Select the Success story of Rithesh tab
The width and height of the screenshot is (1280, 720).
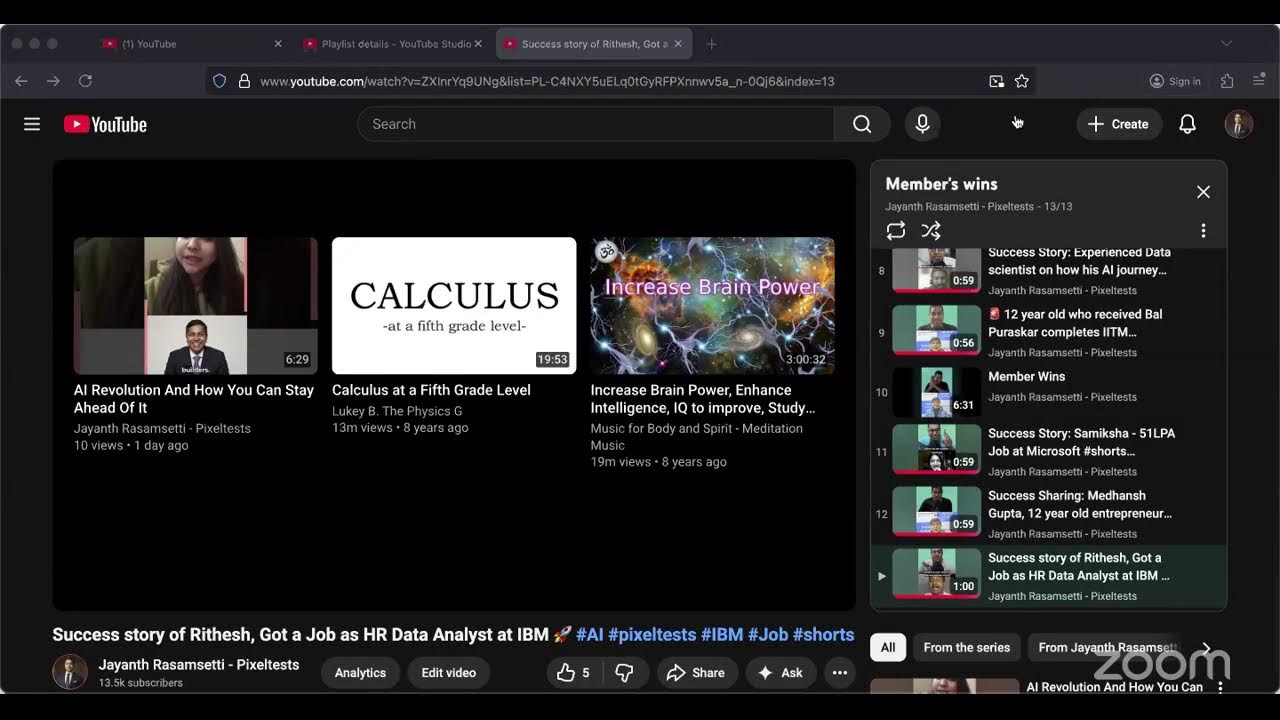click(595, 44)
